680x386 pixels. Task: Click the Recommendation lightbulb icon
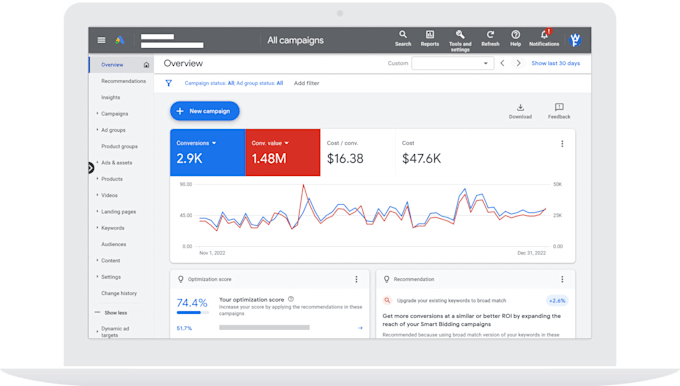[386, 279]
